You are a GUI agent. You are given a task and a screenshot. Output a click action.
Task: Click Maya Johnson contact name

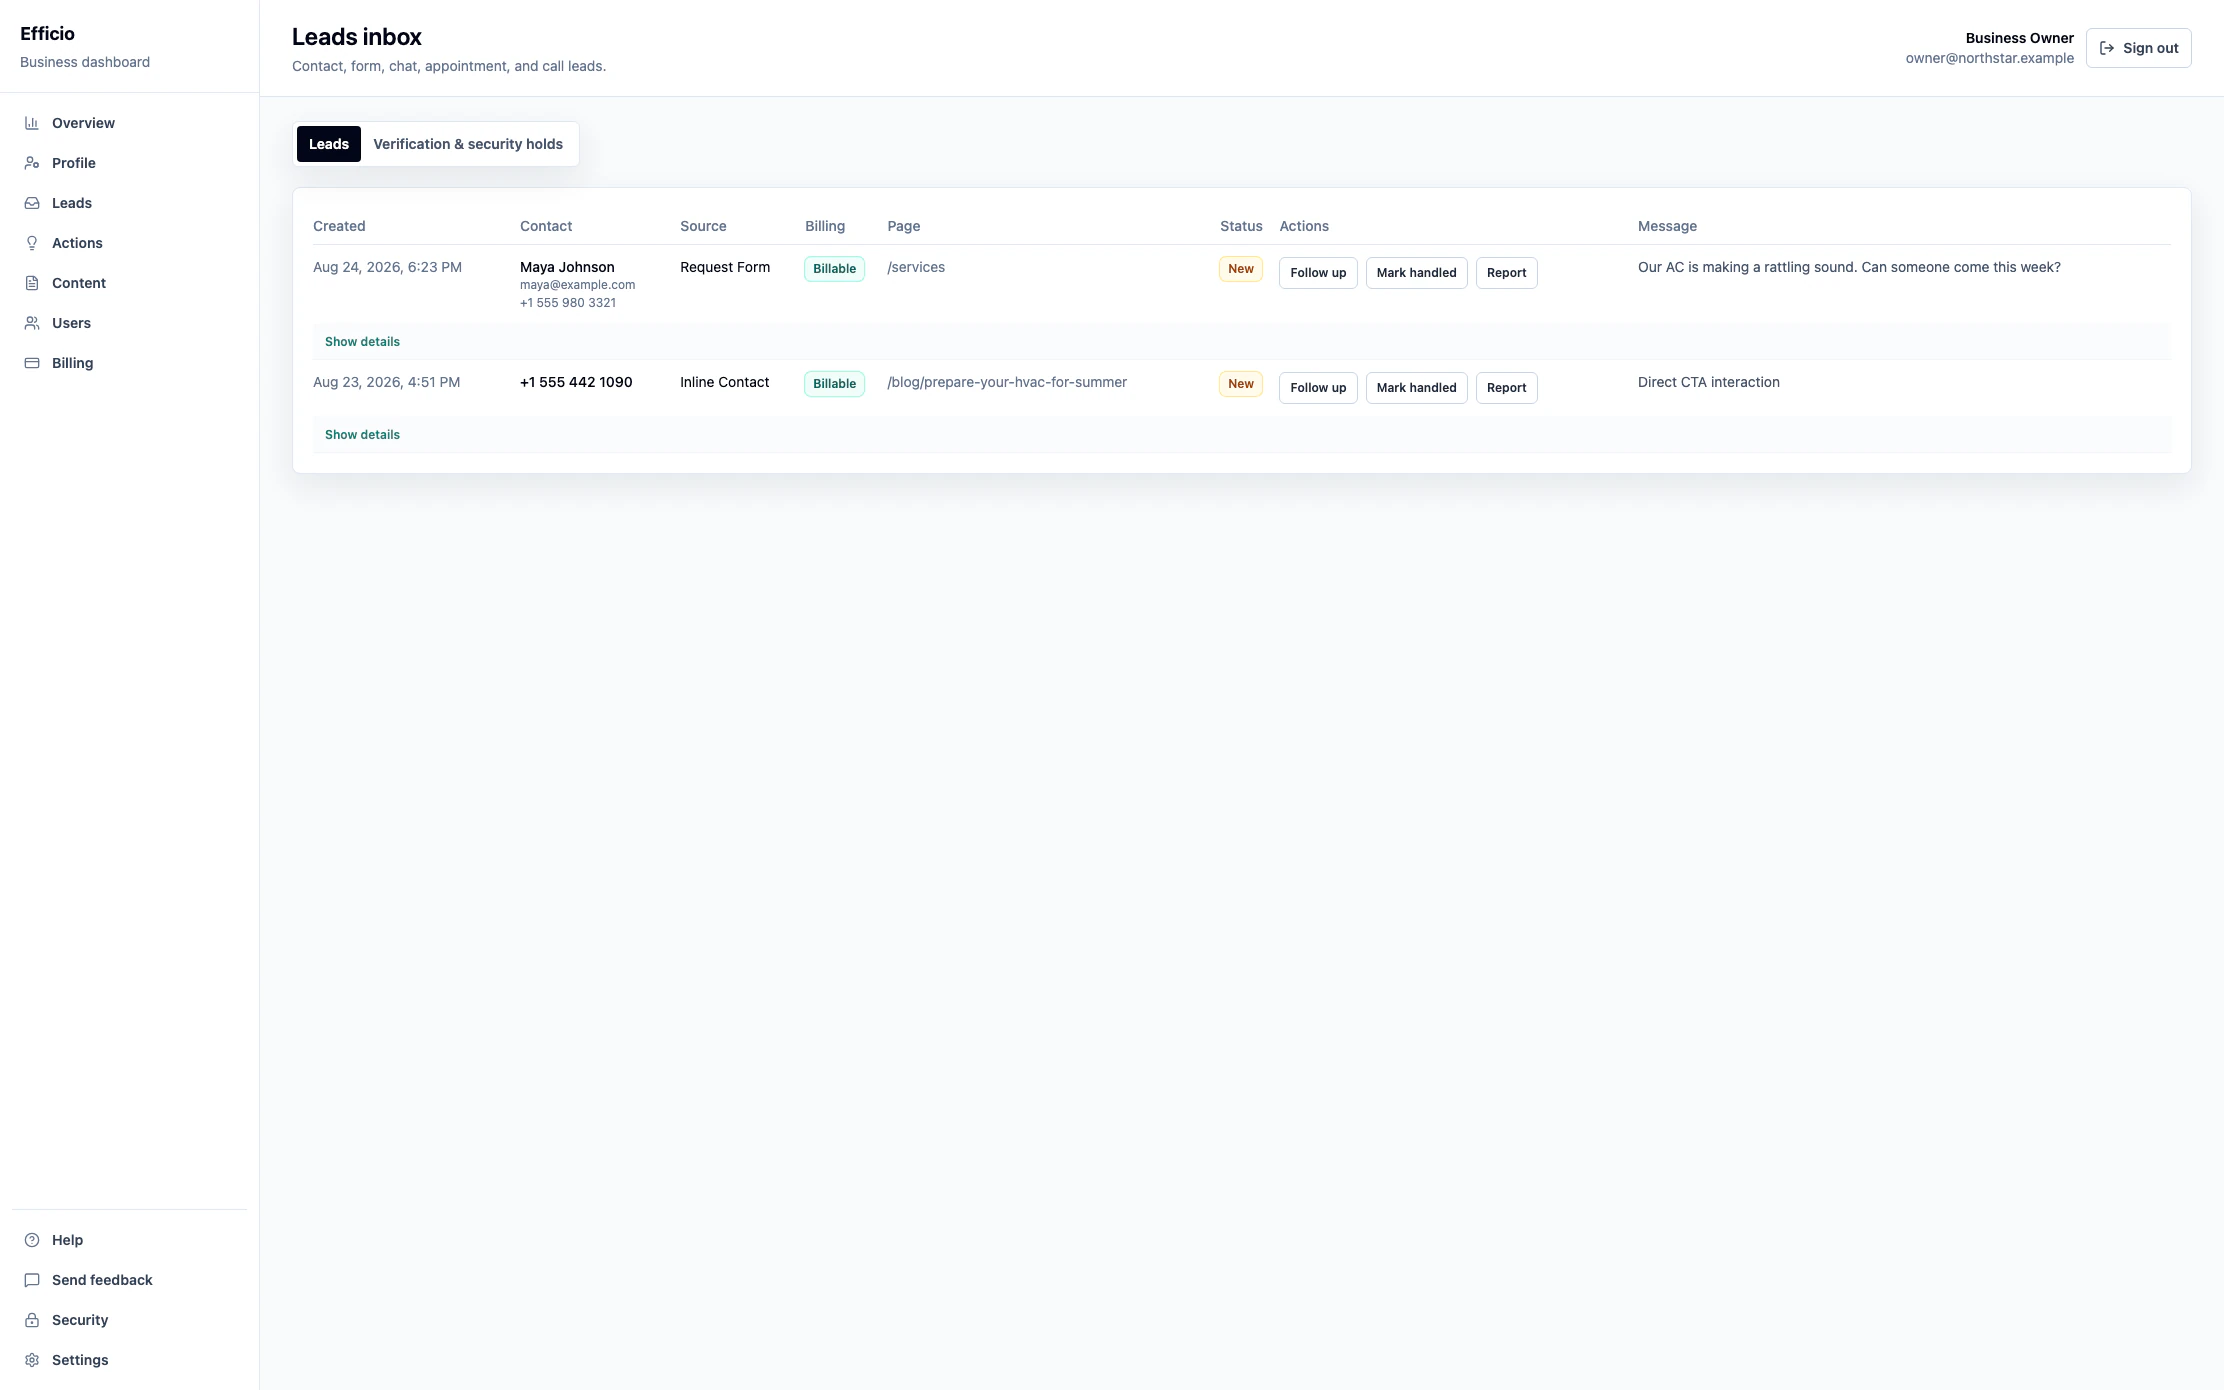pos(567,267)
